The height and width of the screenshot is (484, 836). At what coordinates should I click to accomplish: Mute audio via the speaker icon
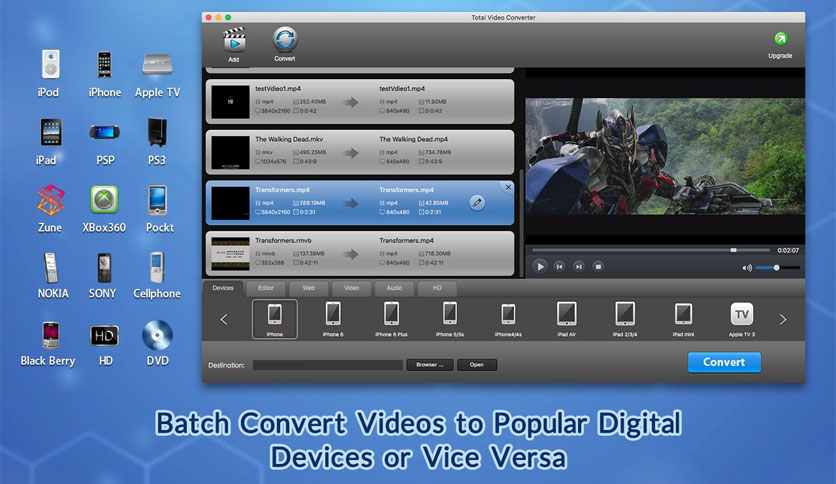point(747,268)
